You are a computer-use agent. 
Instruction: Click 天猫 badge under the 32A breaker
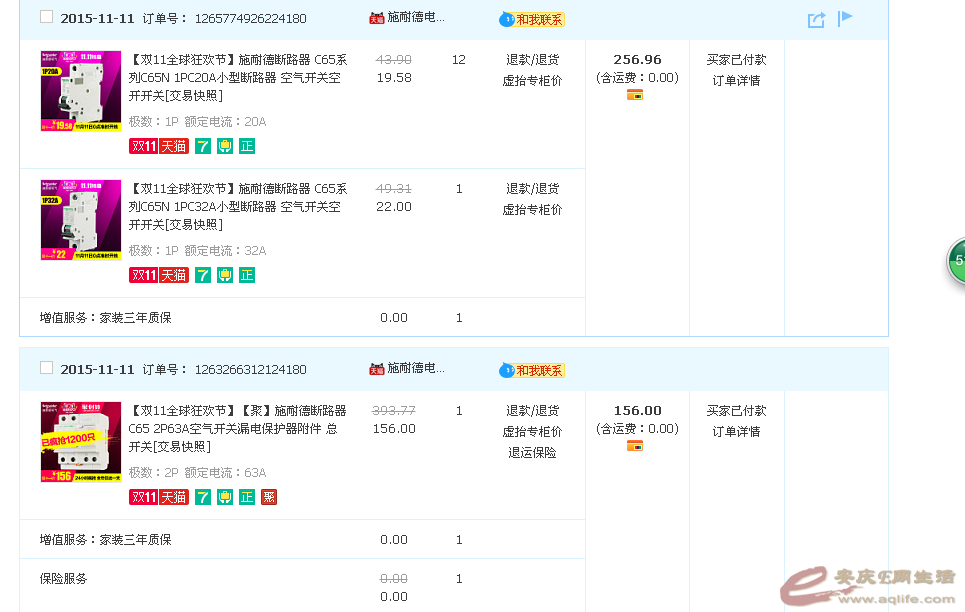tap(174, 275)
